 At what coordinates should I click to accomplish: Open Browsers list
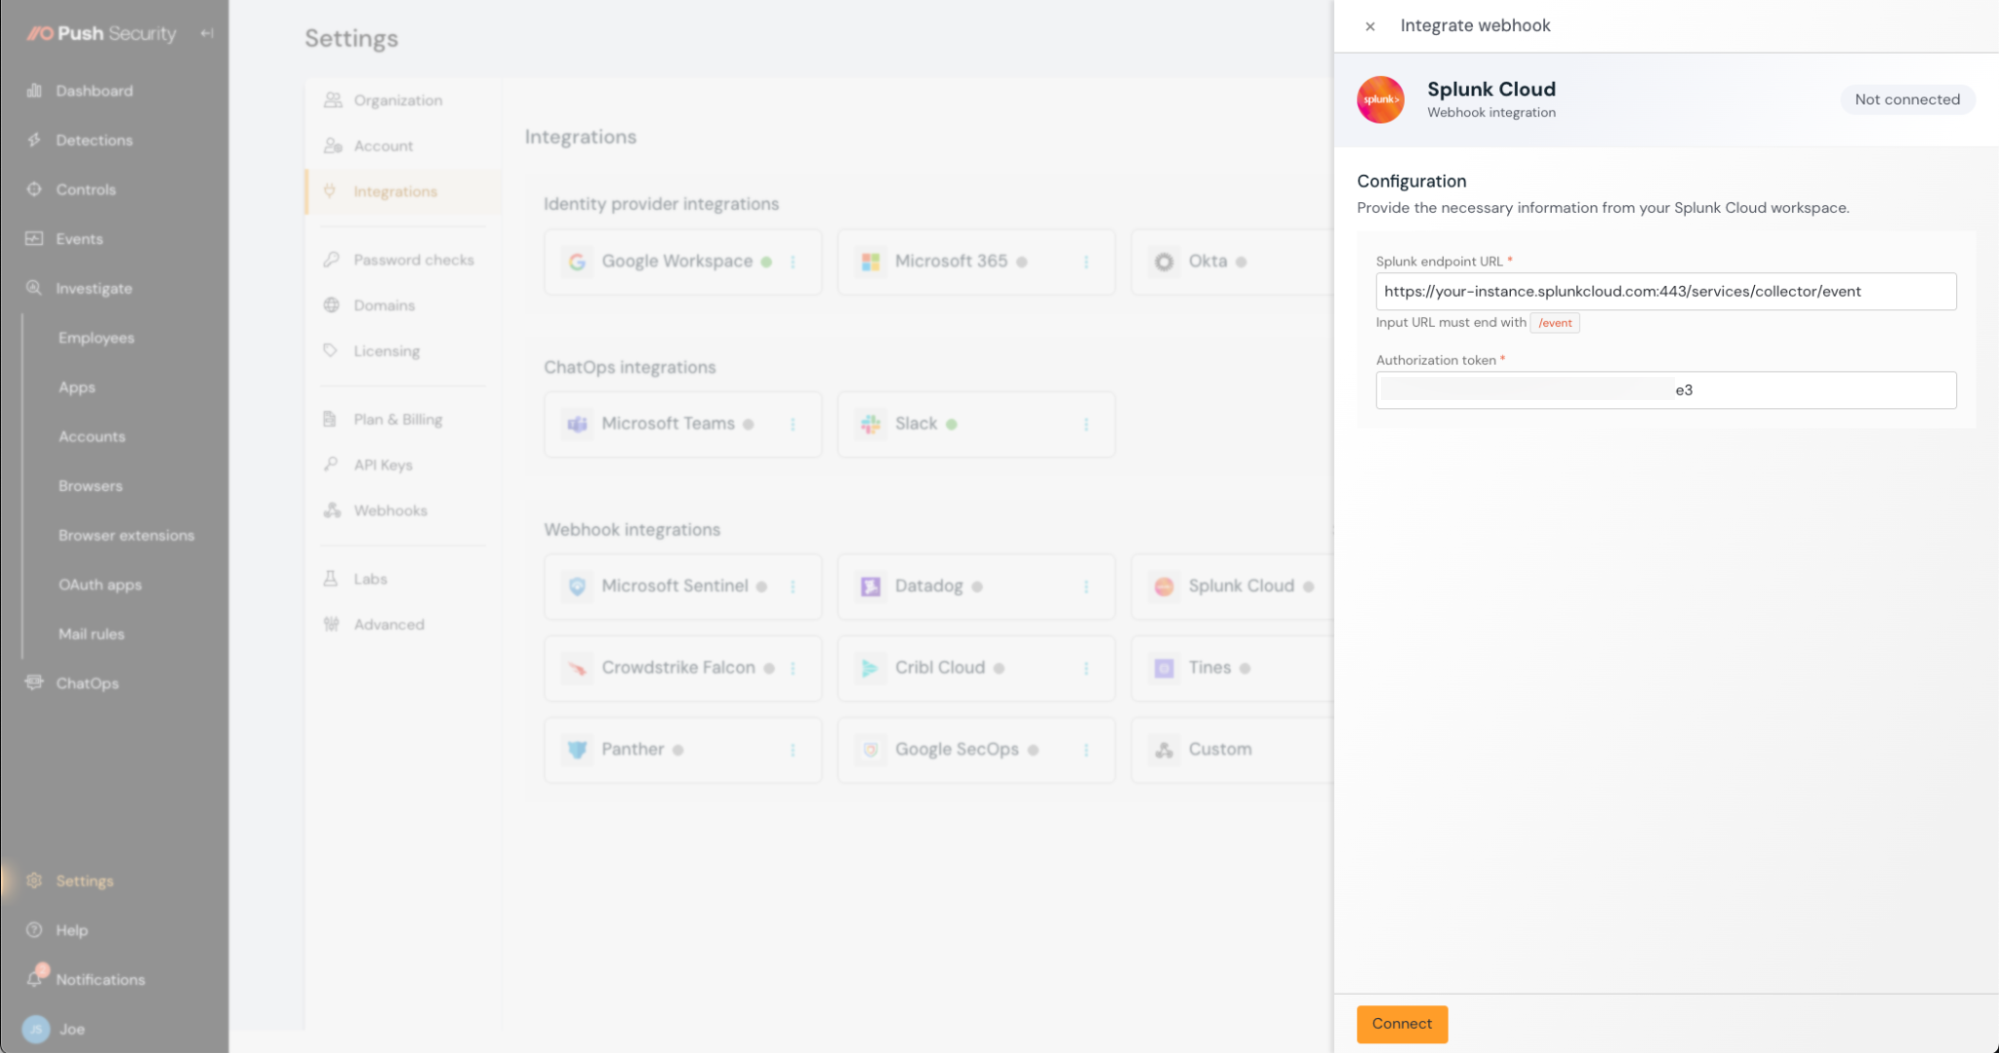[x=90, y=486]
